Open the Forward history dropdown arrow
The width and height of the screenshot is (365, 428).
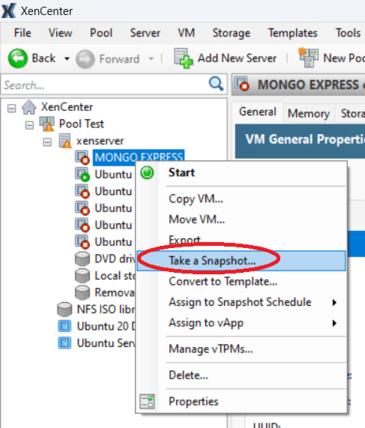pyautogui.click(x=151, y=59)
